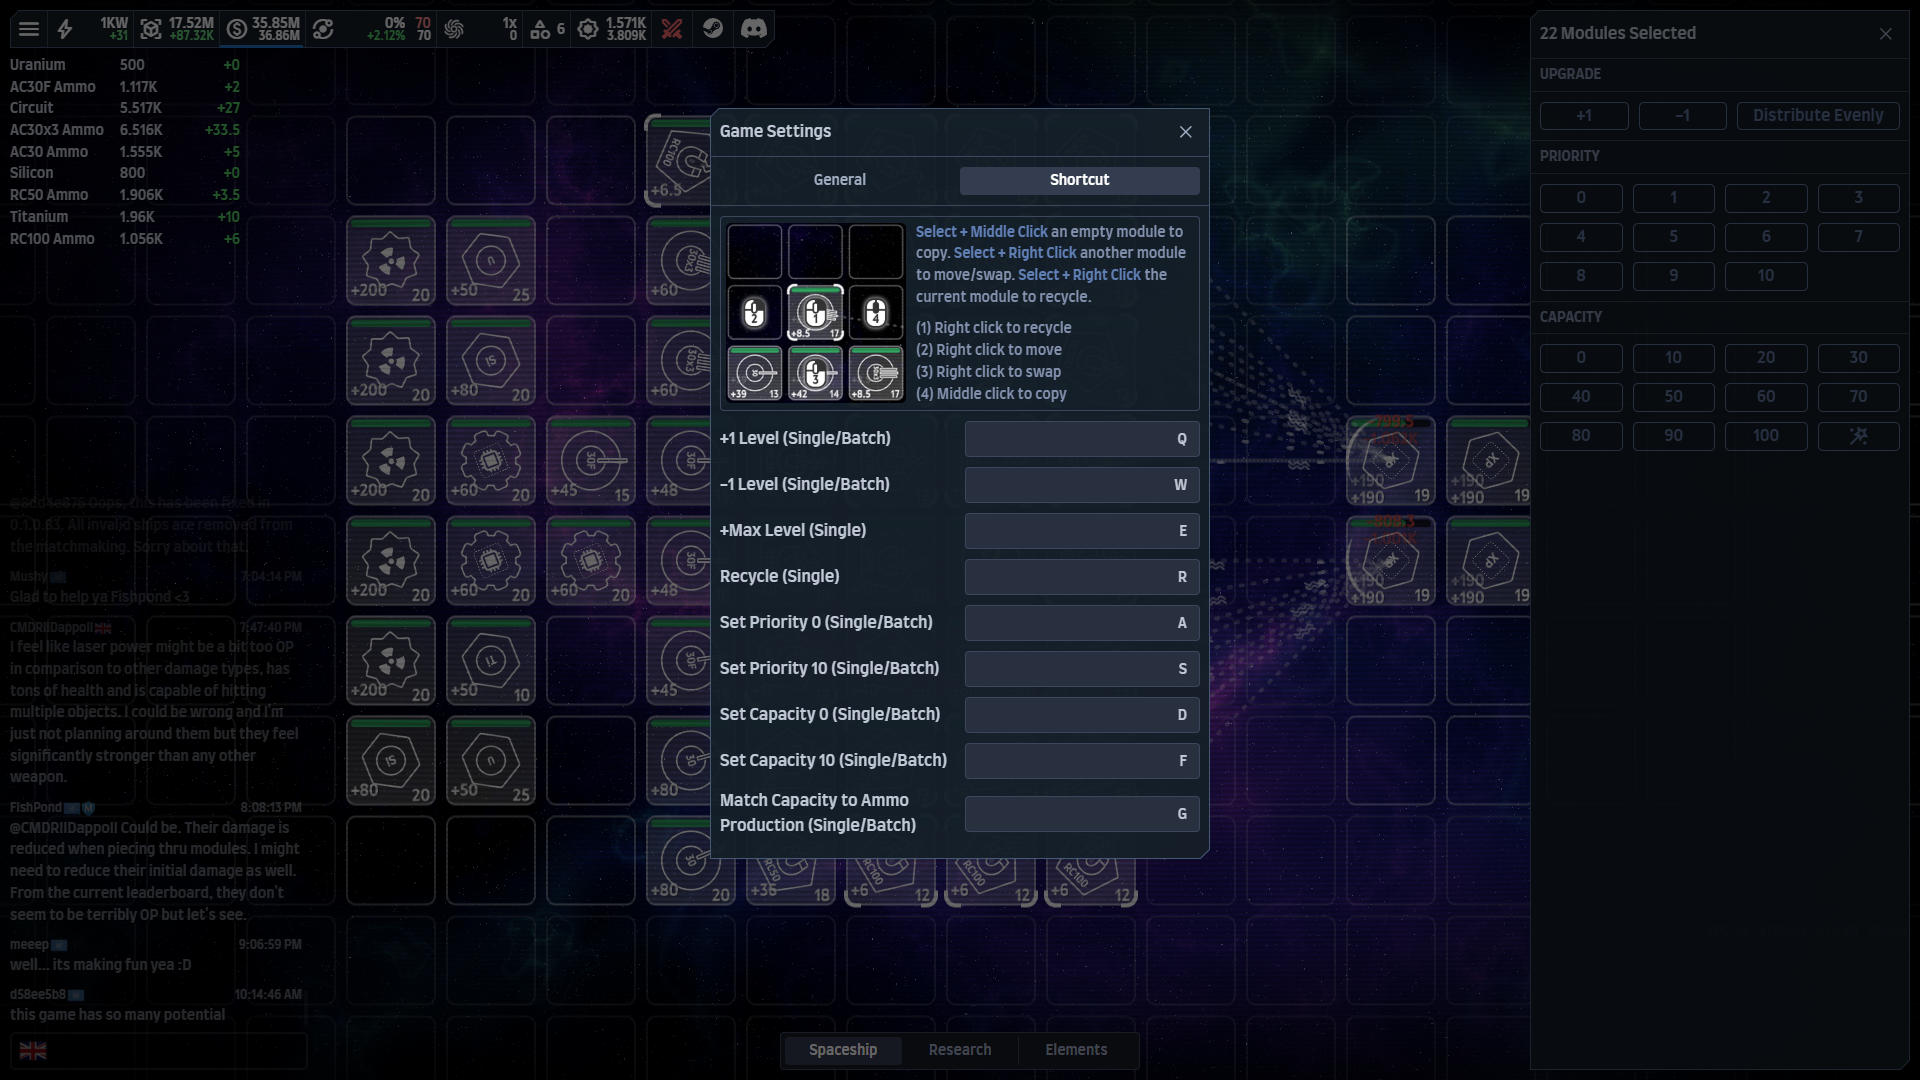Edit the Set Capacity 0 shortcut field
This screenshot has width=1920, height=1080.
[1082, 715]
